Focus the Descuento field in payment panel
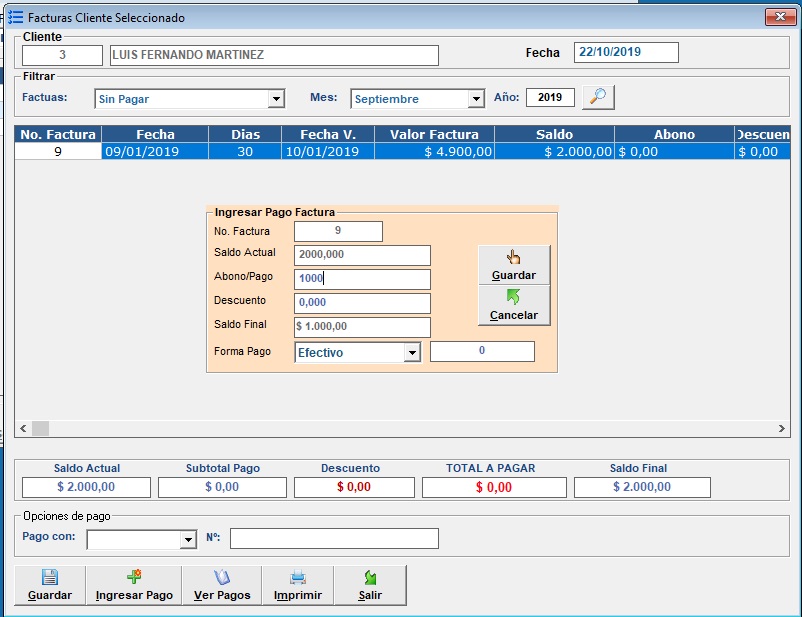 tap(362, 302)
